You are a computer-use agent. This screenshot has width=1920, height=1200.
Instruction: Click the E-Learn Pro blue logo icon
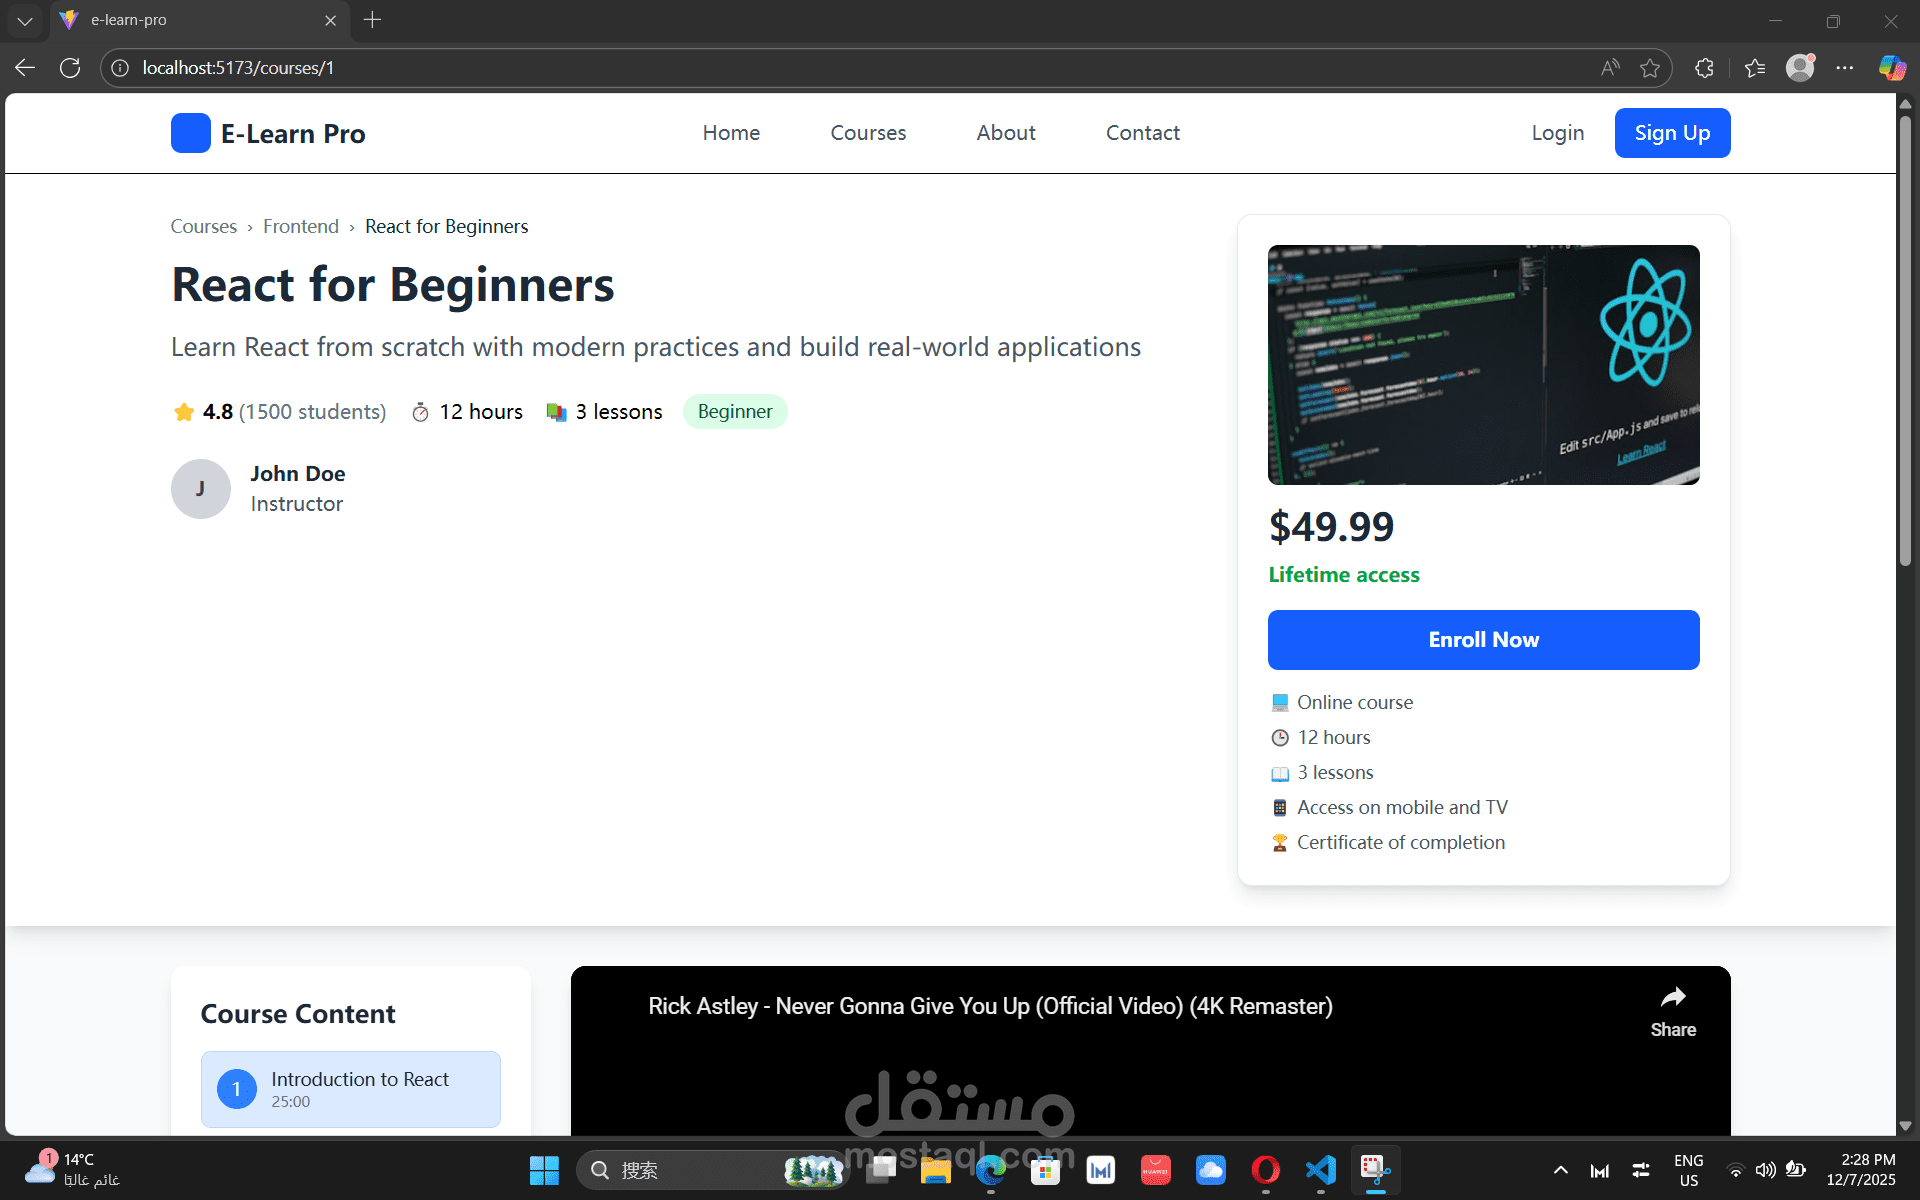coord(190,133)
